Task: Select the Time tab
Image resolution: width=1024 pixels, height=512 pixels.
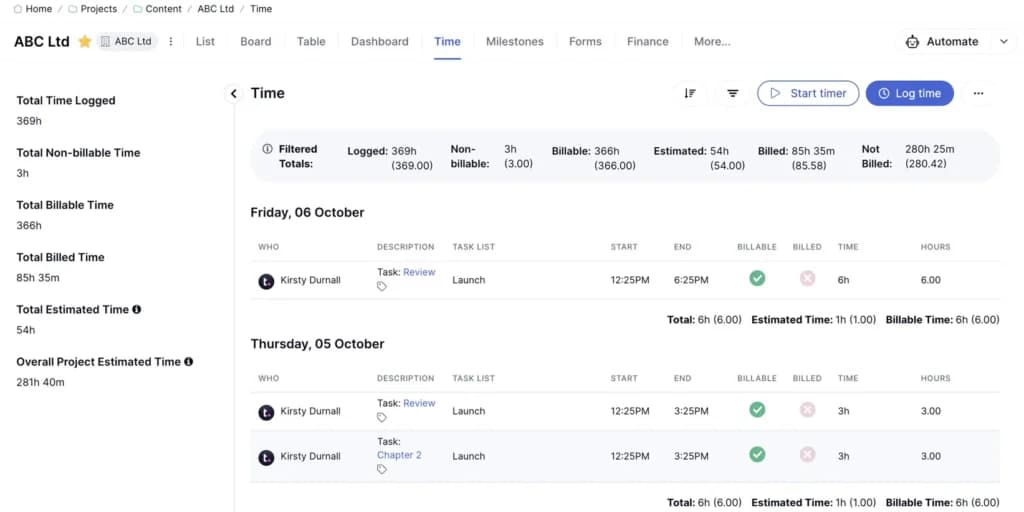Action: point(447,42)
